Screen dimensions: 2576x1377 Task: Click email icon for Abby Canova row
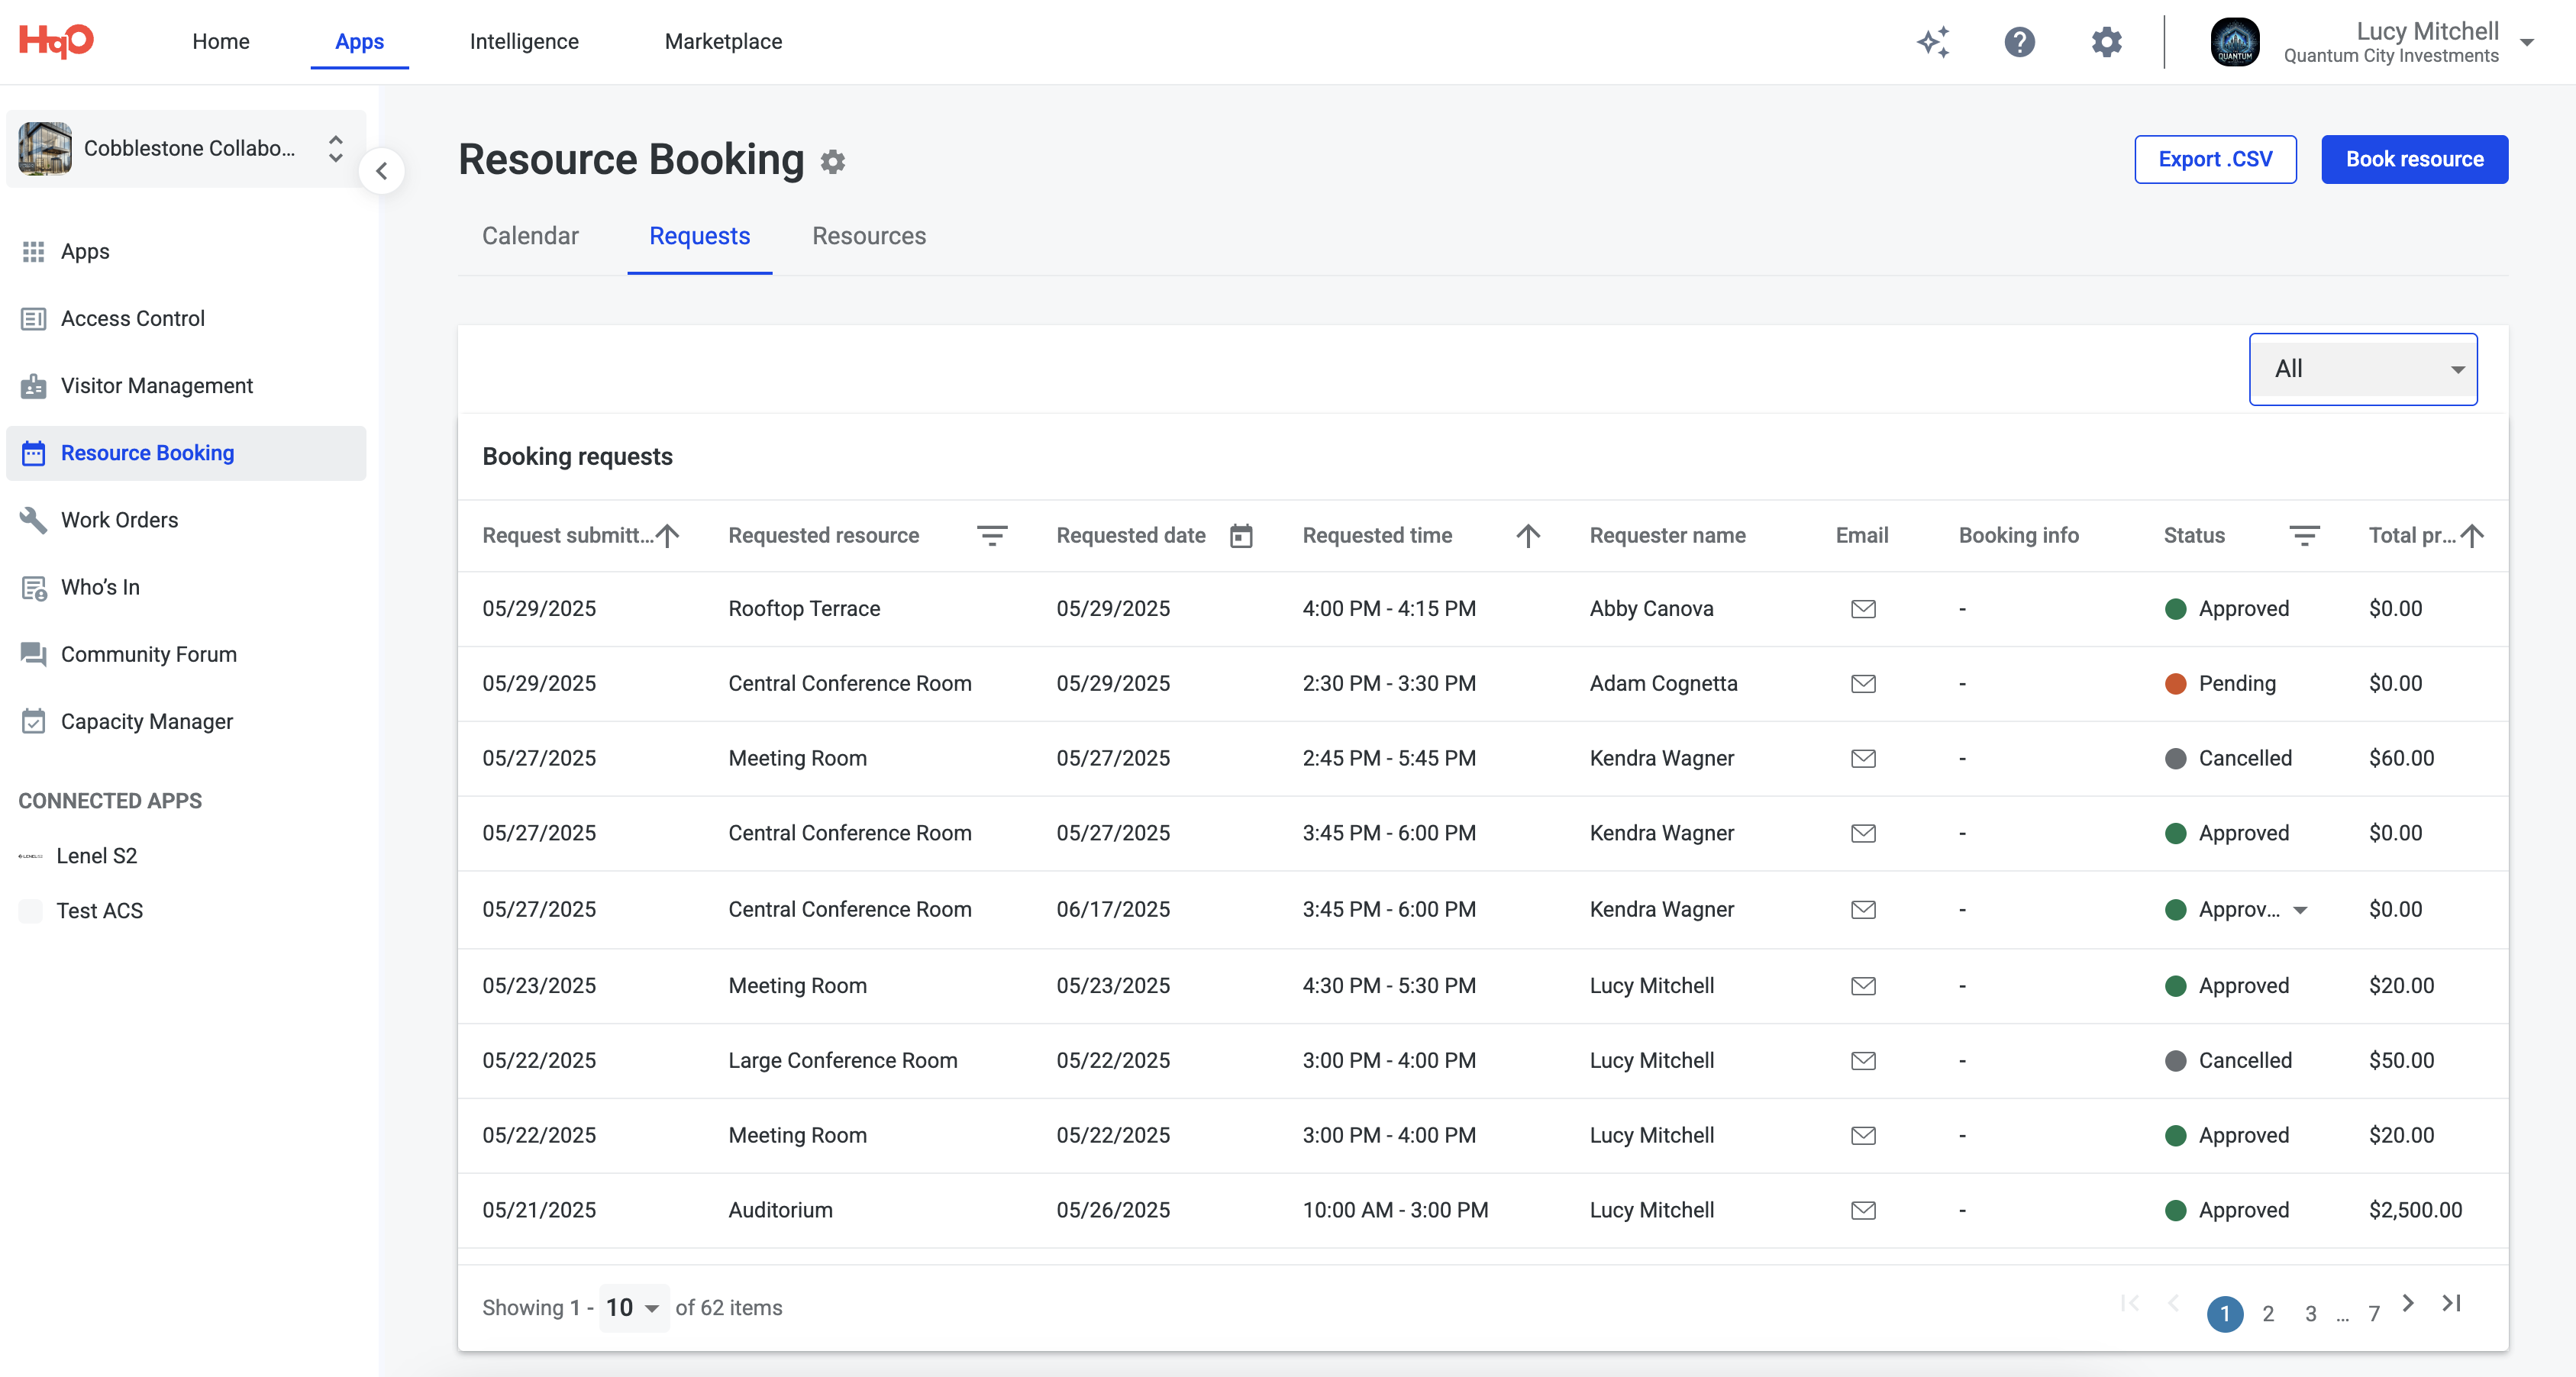1862,609
